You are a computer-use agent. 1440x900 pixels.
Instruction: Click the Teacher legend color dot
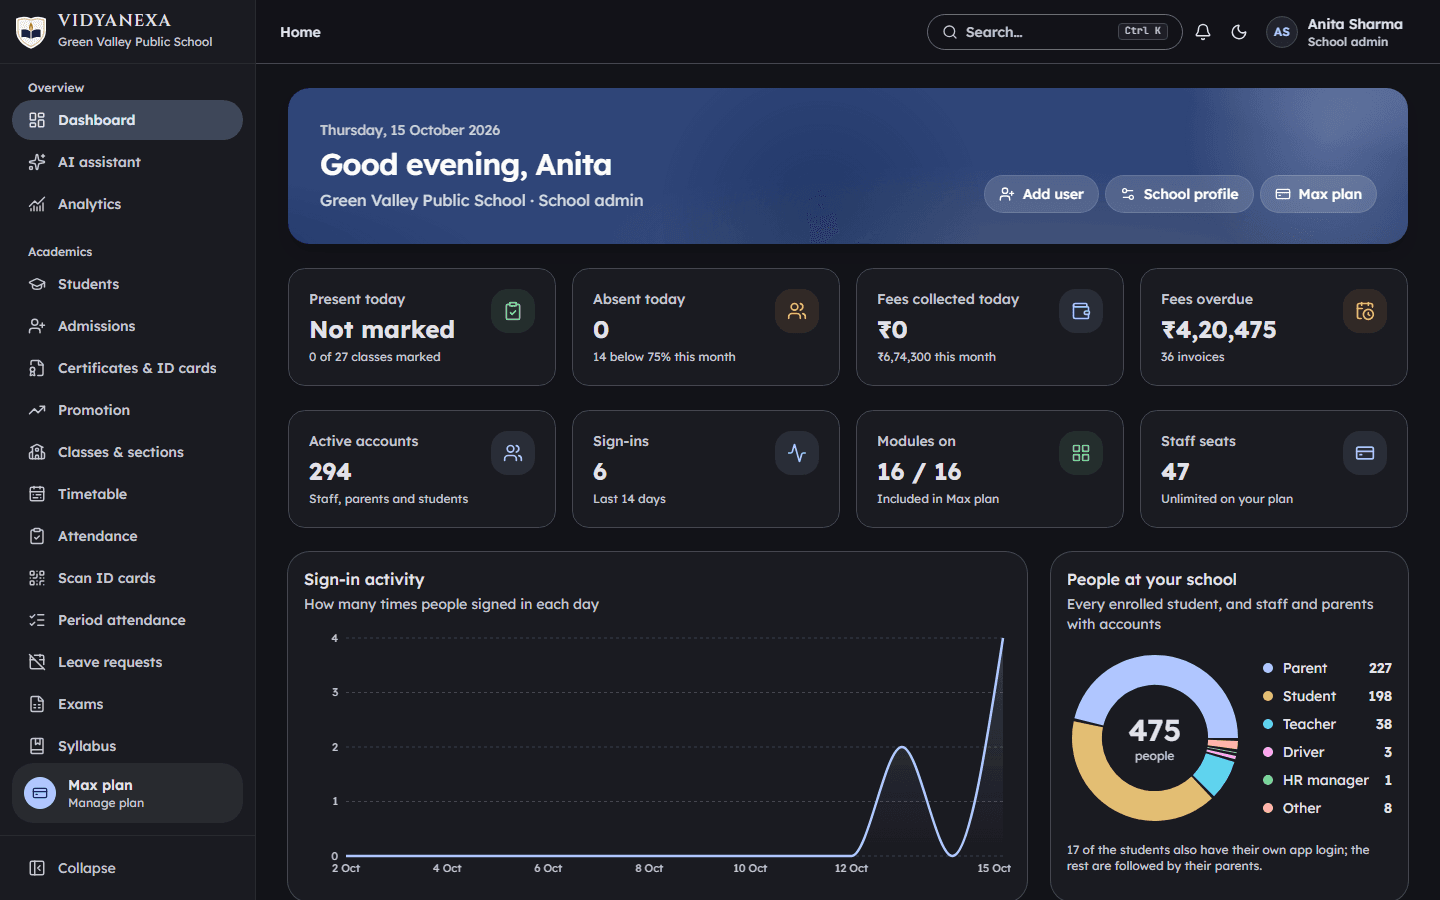(x=1268, y=724)
